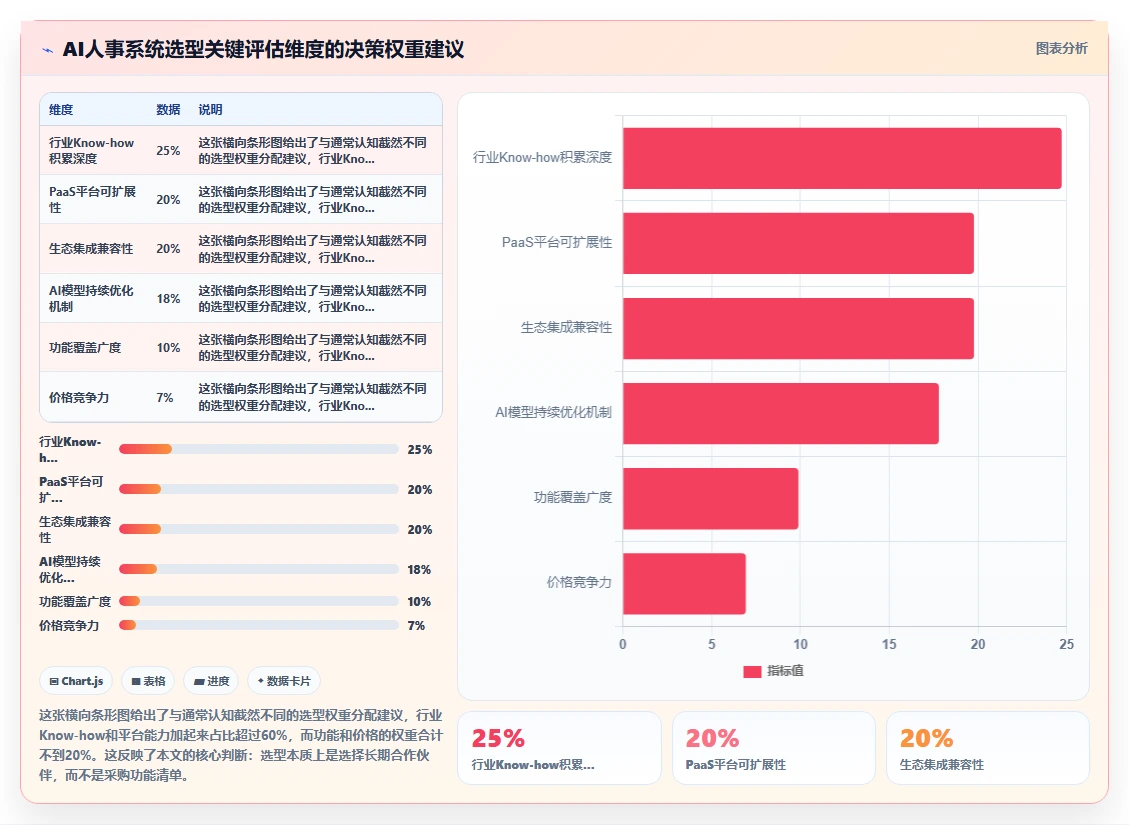Click the PaaS平台可扩展性 chart axis label
The width and height of the screenshot is (1129, 825).
(557, 243)
